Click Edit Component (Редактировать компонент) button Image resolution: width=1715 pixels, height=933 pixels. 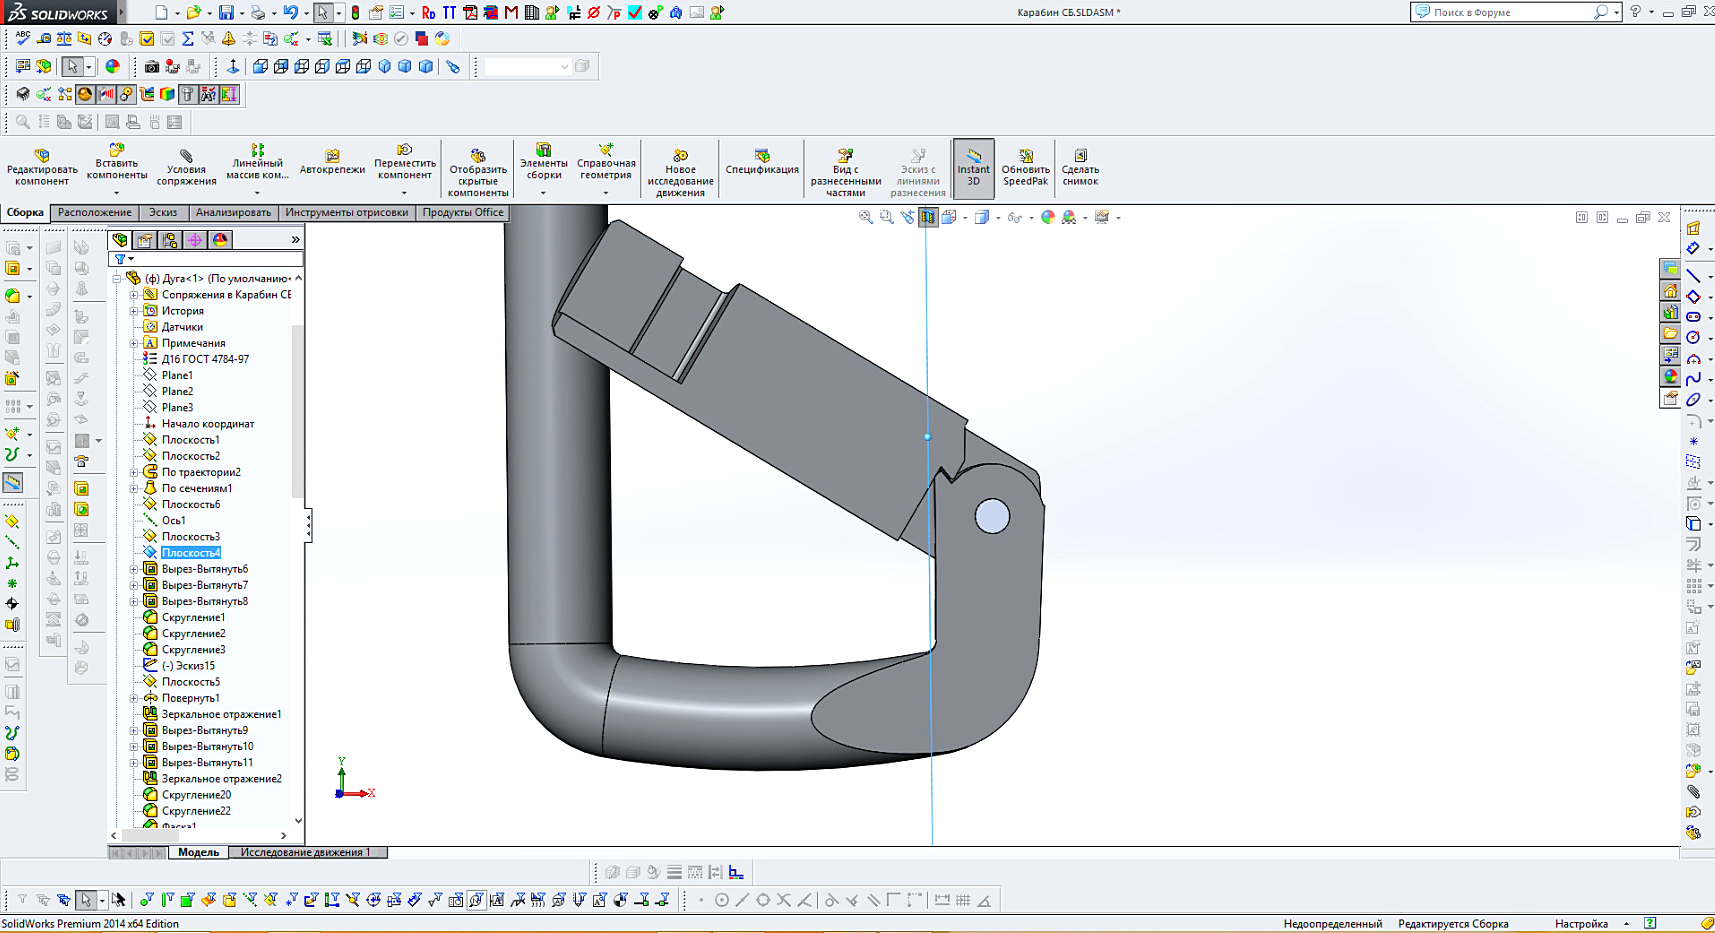(x=42, y=166)
